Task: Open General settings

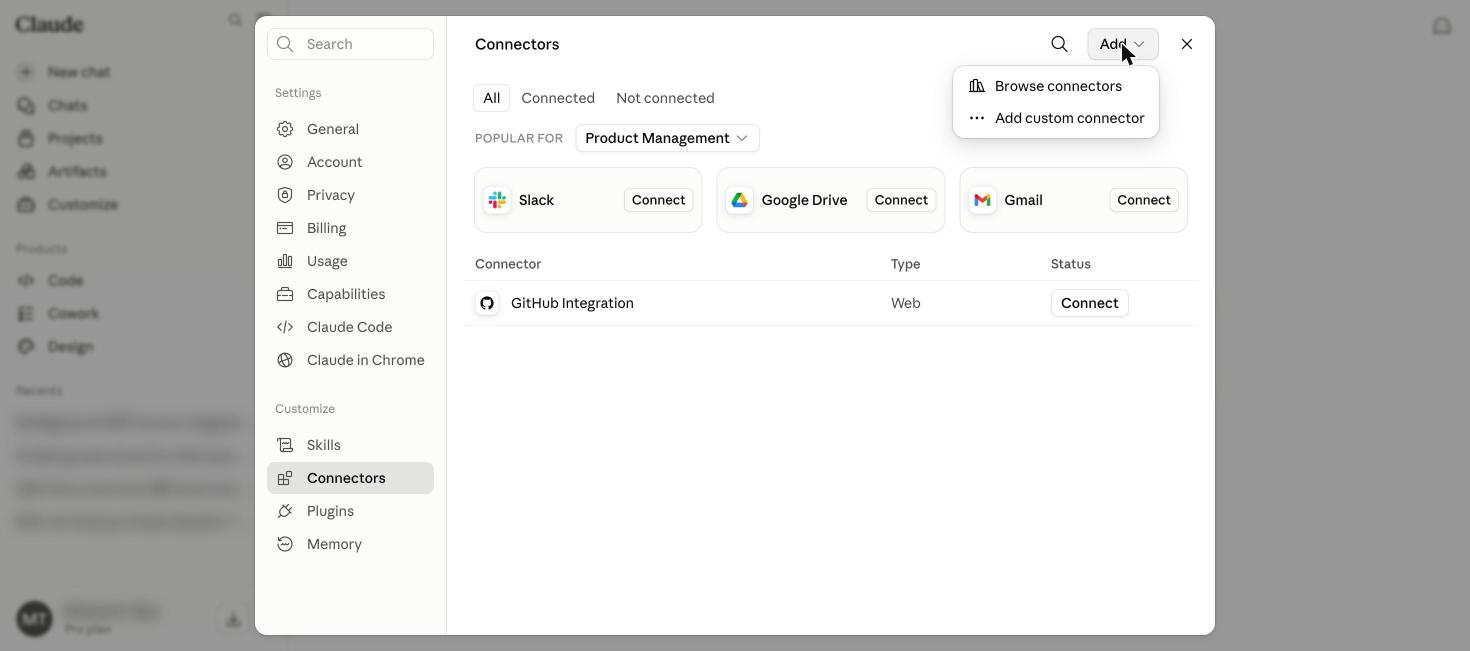Action: [350, 129]
